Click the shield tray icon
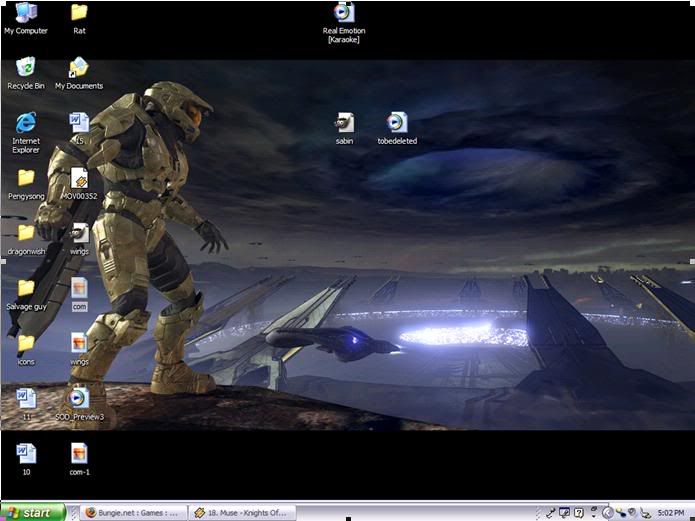The image size is (695, 521). [633, 513]
